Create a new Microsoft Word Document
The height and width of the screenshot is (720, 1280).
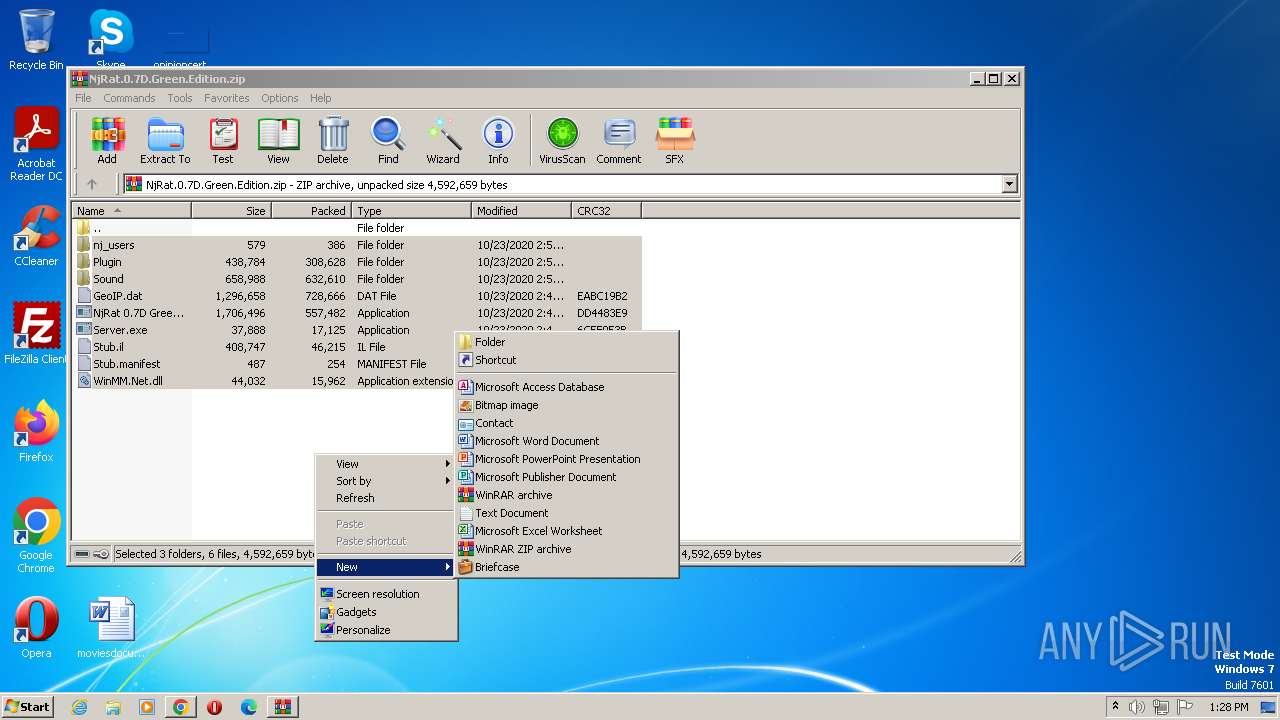point(567,441)
